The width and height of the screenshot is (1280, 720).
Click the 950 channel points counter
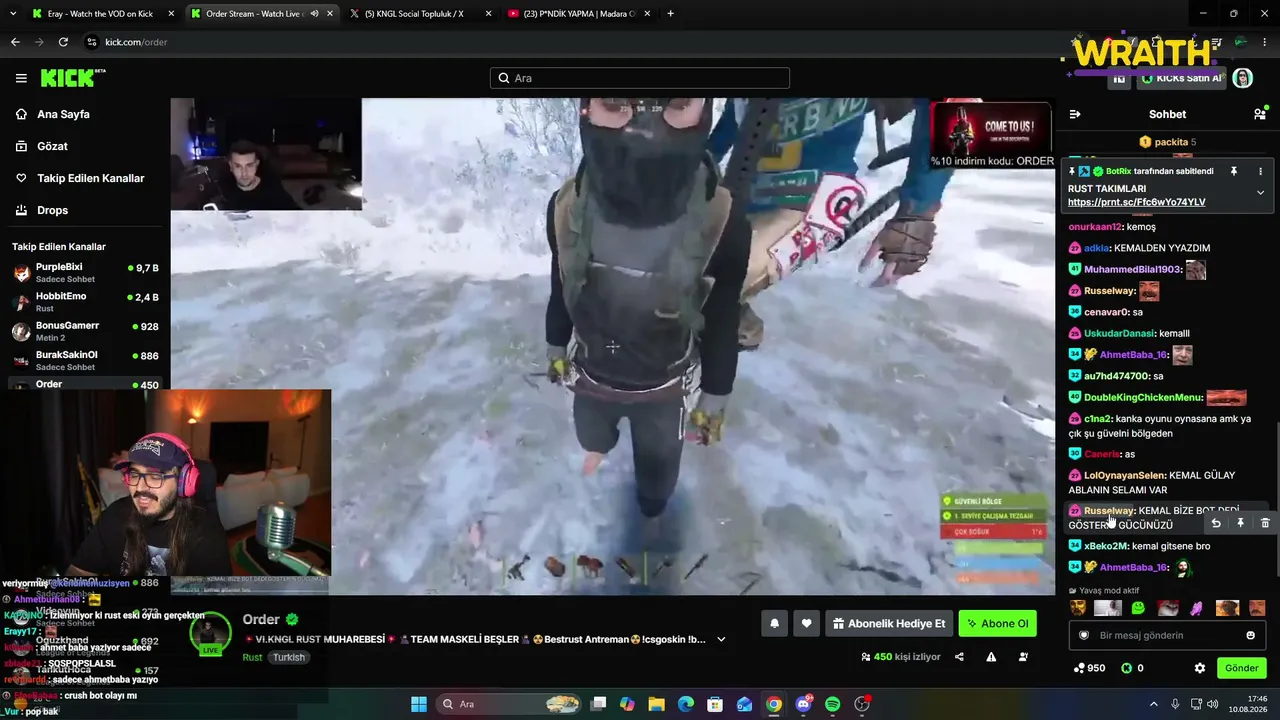point(1089,668)
